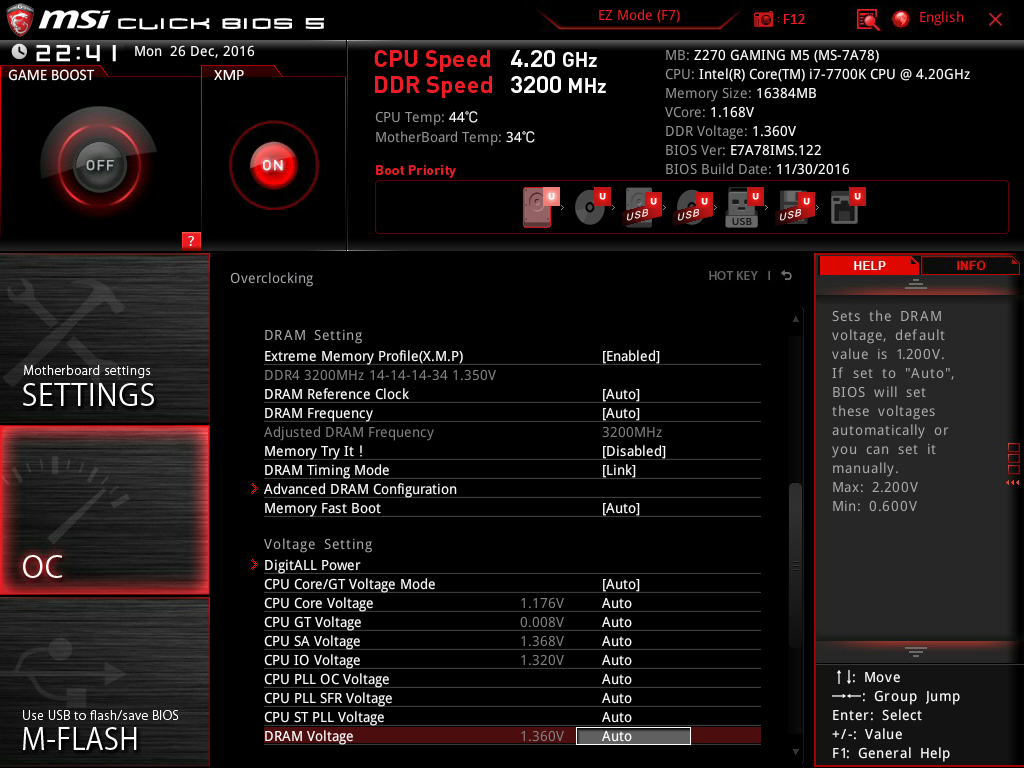Click the F12 screenshot camera icon

point(763,19)
